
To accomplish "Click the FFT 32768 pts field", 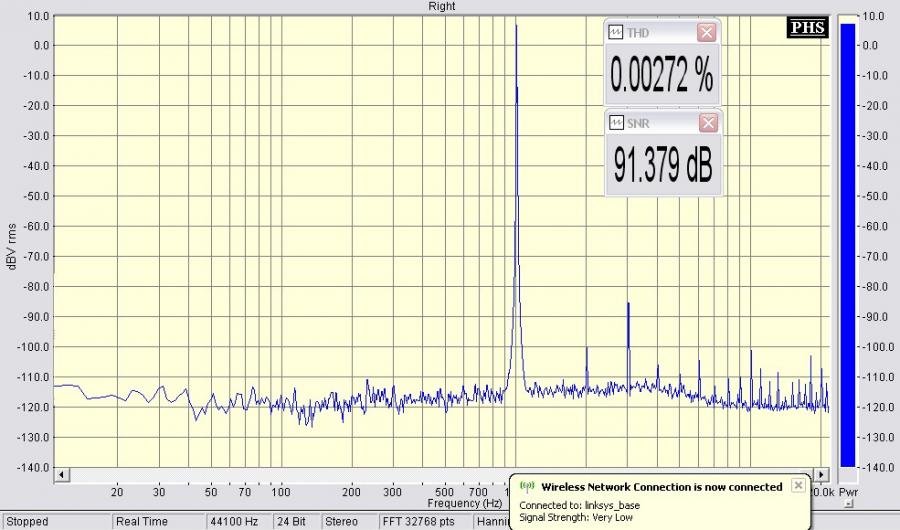I will tap(418, 522).
